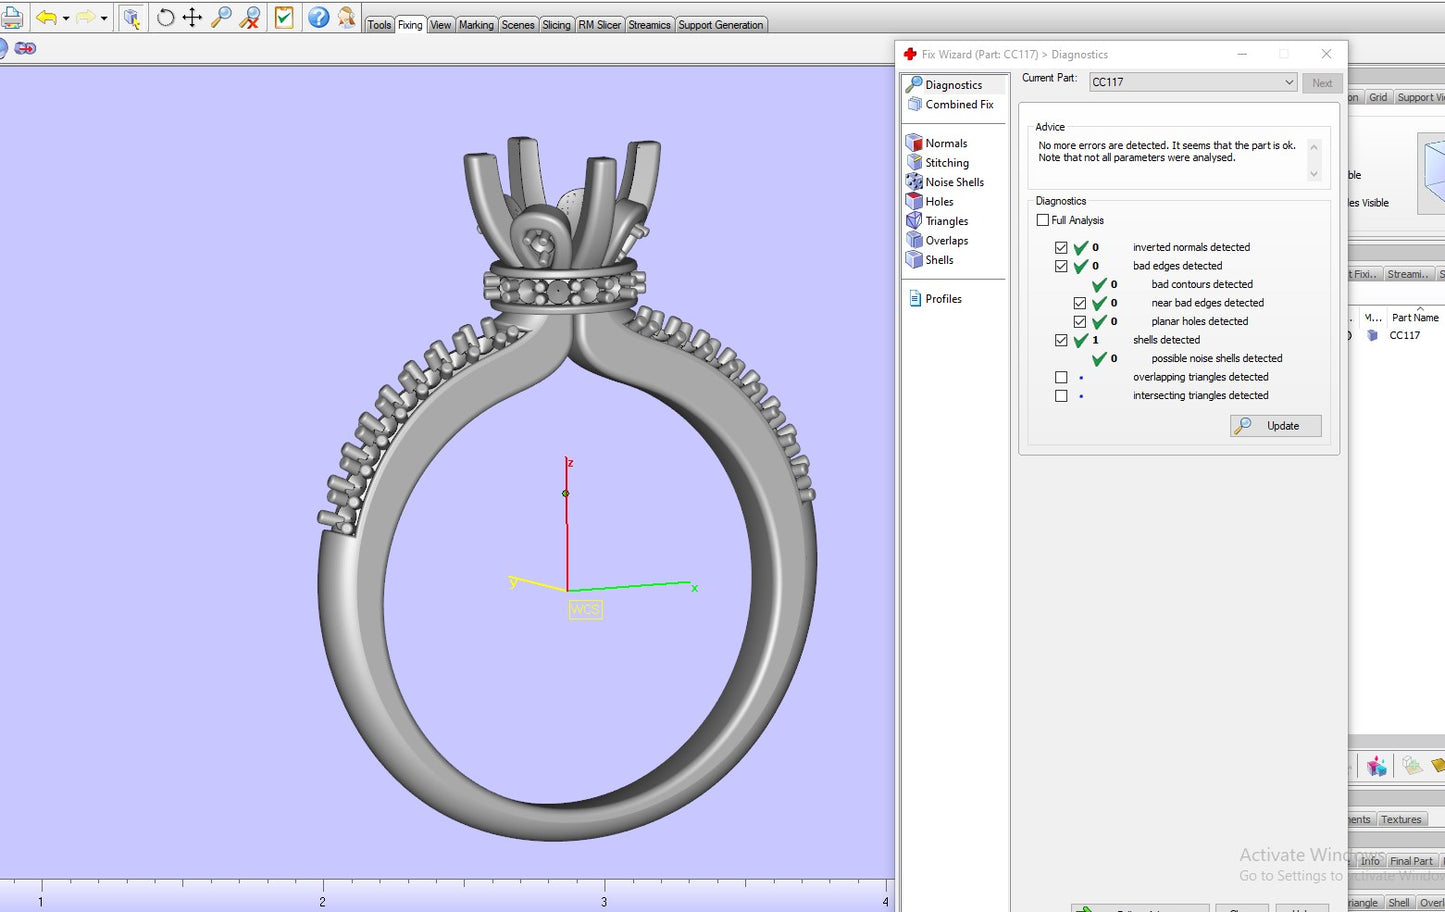The height and width of the screenshot is (912, 1445).
Task: Select the rotate view tool
Action: (166, 18)
